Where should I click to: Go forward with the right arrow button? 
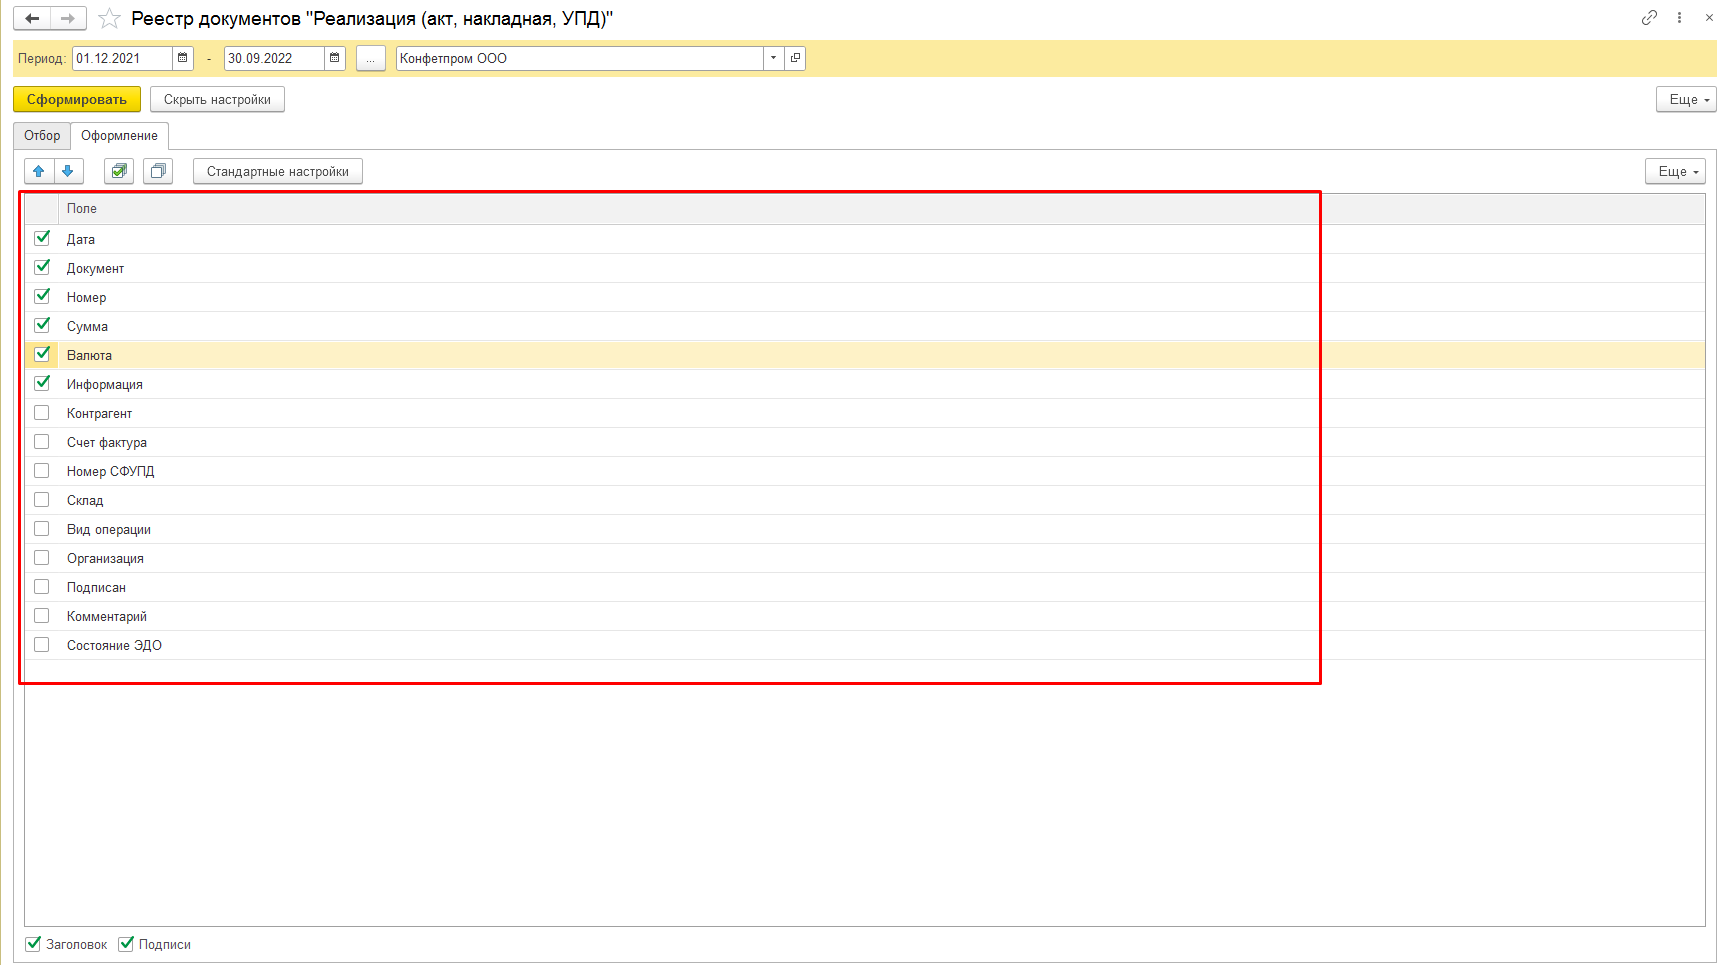coord(68,18)
